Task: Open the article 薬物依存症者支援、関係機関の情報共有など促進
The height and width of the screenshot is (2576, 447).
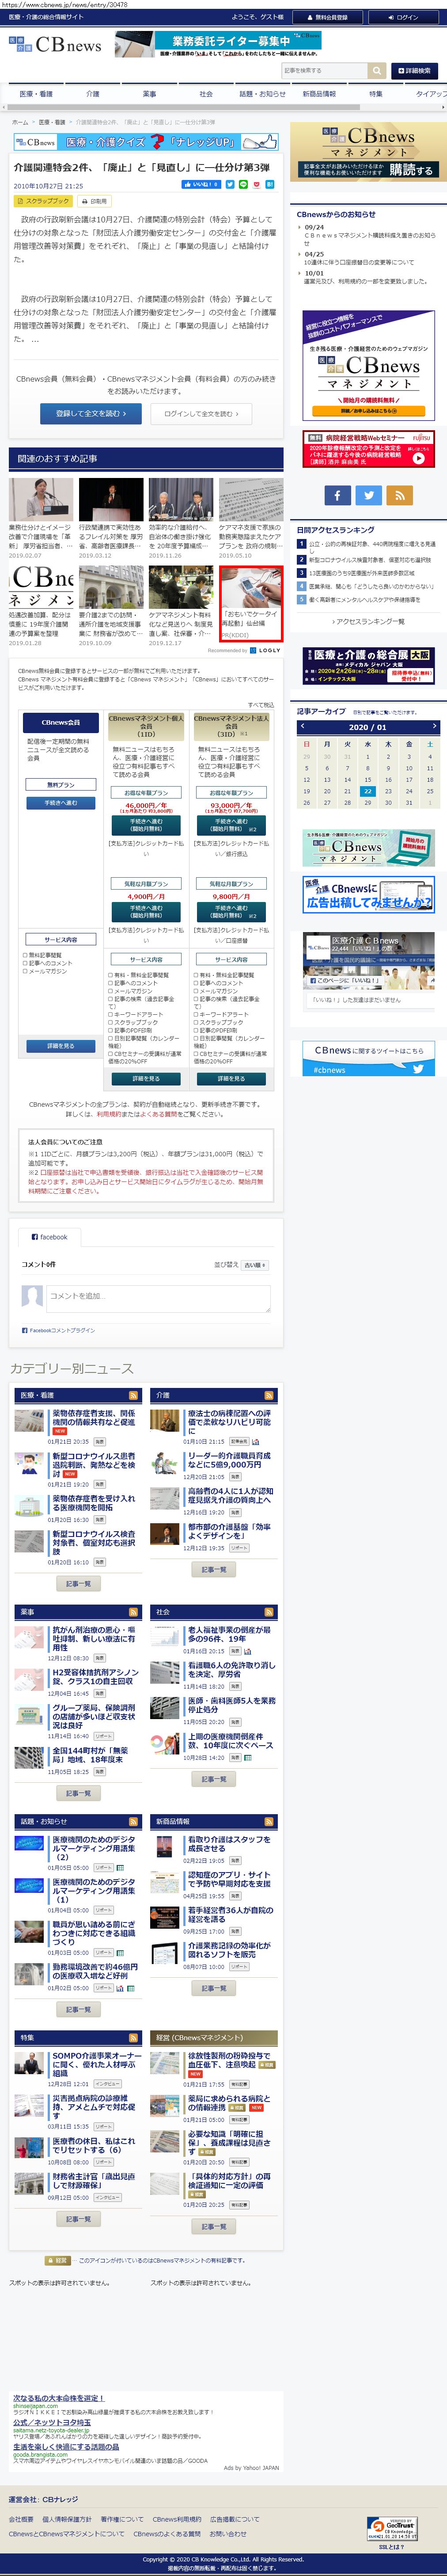Action: coord(93,1418)
